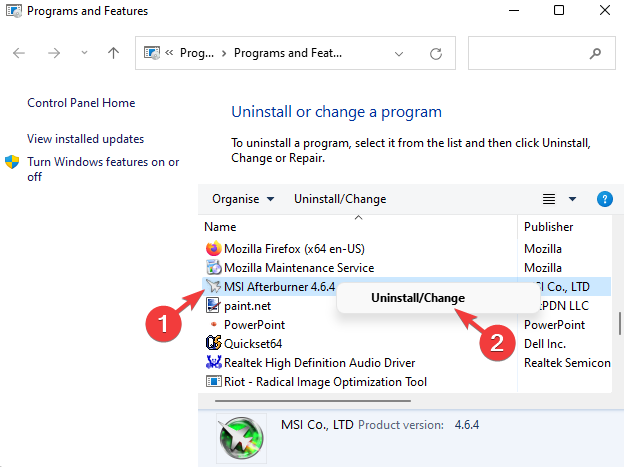Click the Mozilla Maintenance Service icon
This screenshot has height=467, width=624.
pos(213,268)
